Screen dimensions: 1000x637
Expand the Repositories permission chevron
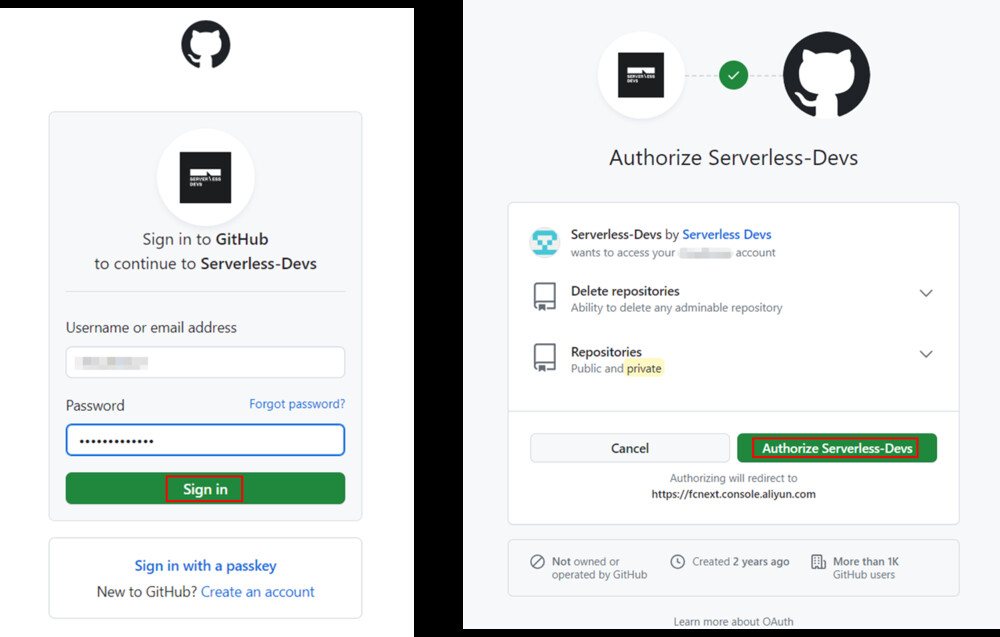[926, 354]
